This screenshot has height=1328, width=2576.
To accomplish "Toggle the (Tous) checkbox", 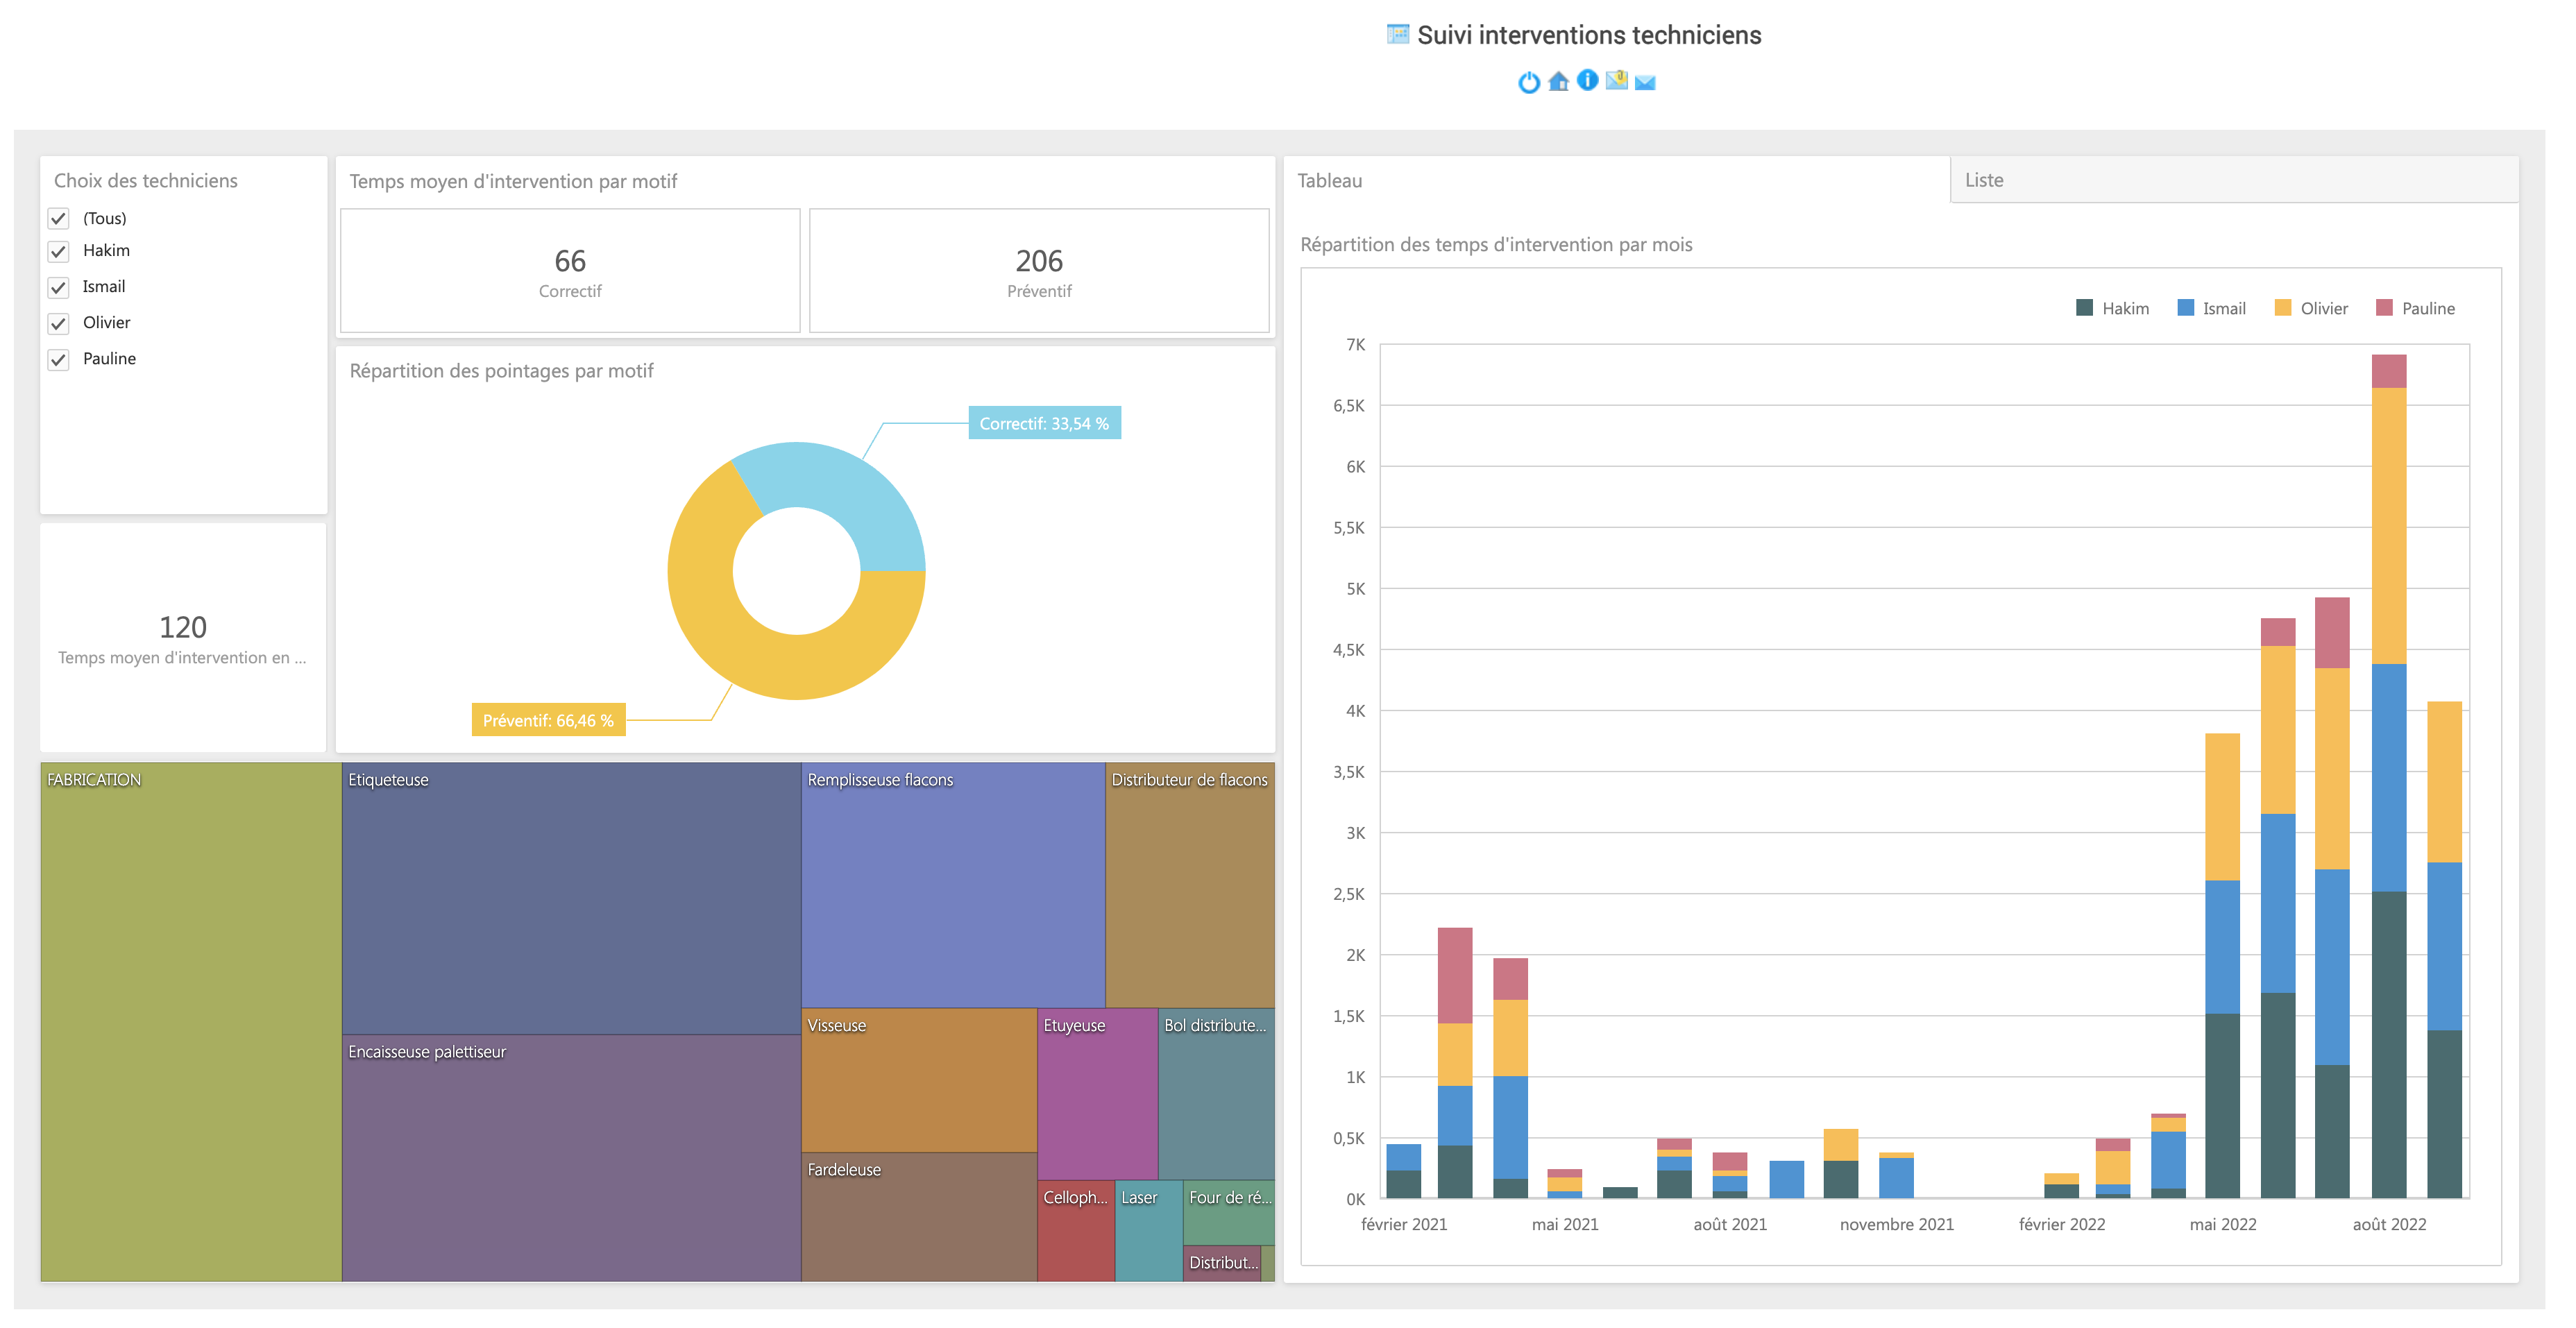I will coord(59,218).
